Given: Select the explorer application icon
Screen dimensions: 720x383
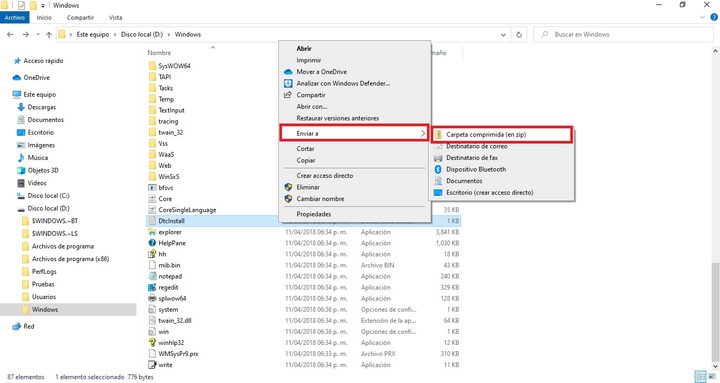Looking at the screenshot, I should point(152,232).
